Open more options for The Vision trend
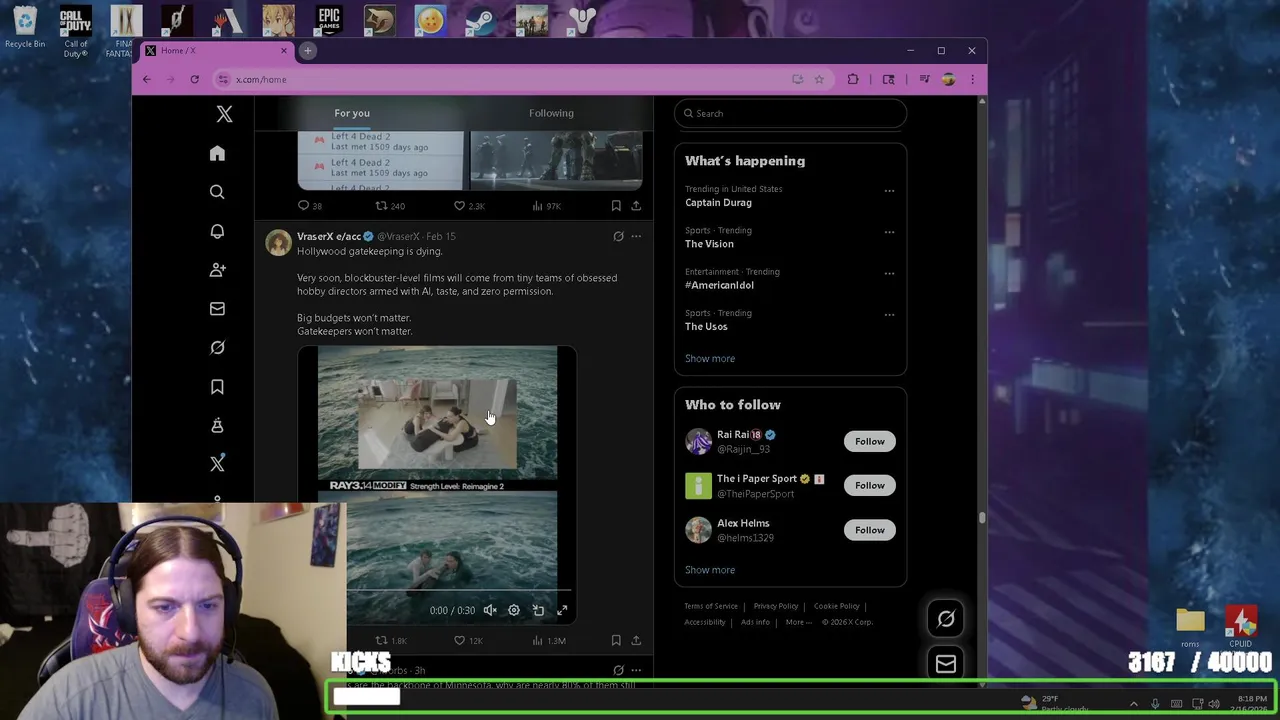This screenshot has height=720, width=1280. click(889, 232)
